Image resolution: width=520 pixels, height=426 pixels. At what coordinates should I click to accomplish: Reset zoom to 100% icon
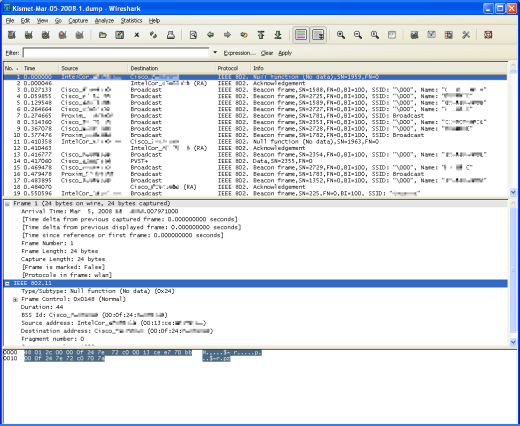click(x=375, y=35)
